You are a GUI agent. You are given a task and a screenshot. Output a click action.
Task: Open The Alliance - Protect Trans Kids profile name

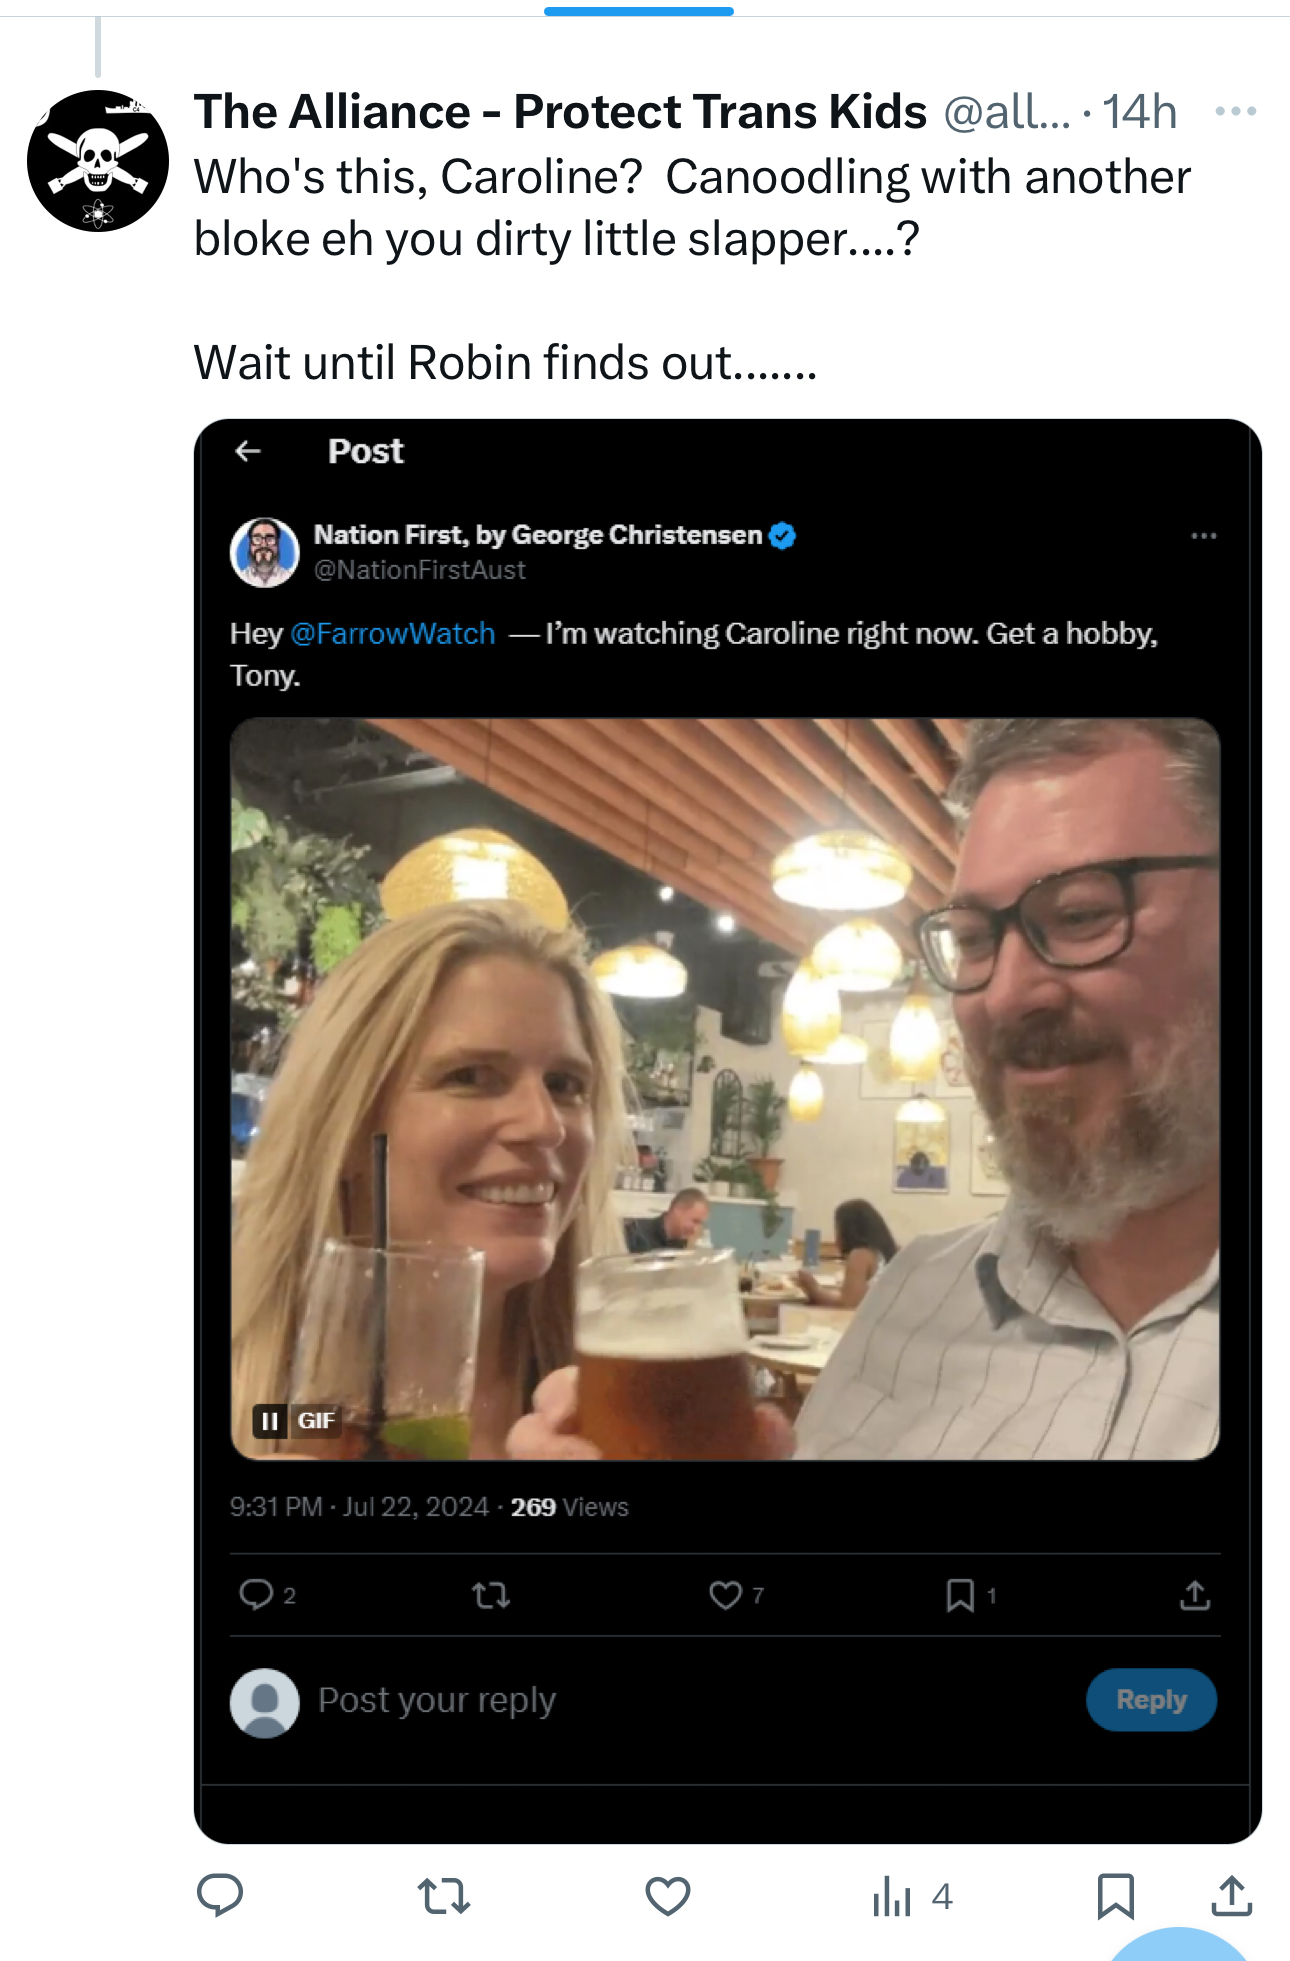click(x=560, y=112)
